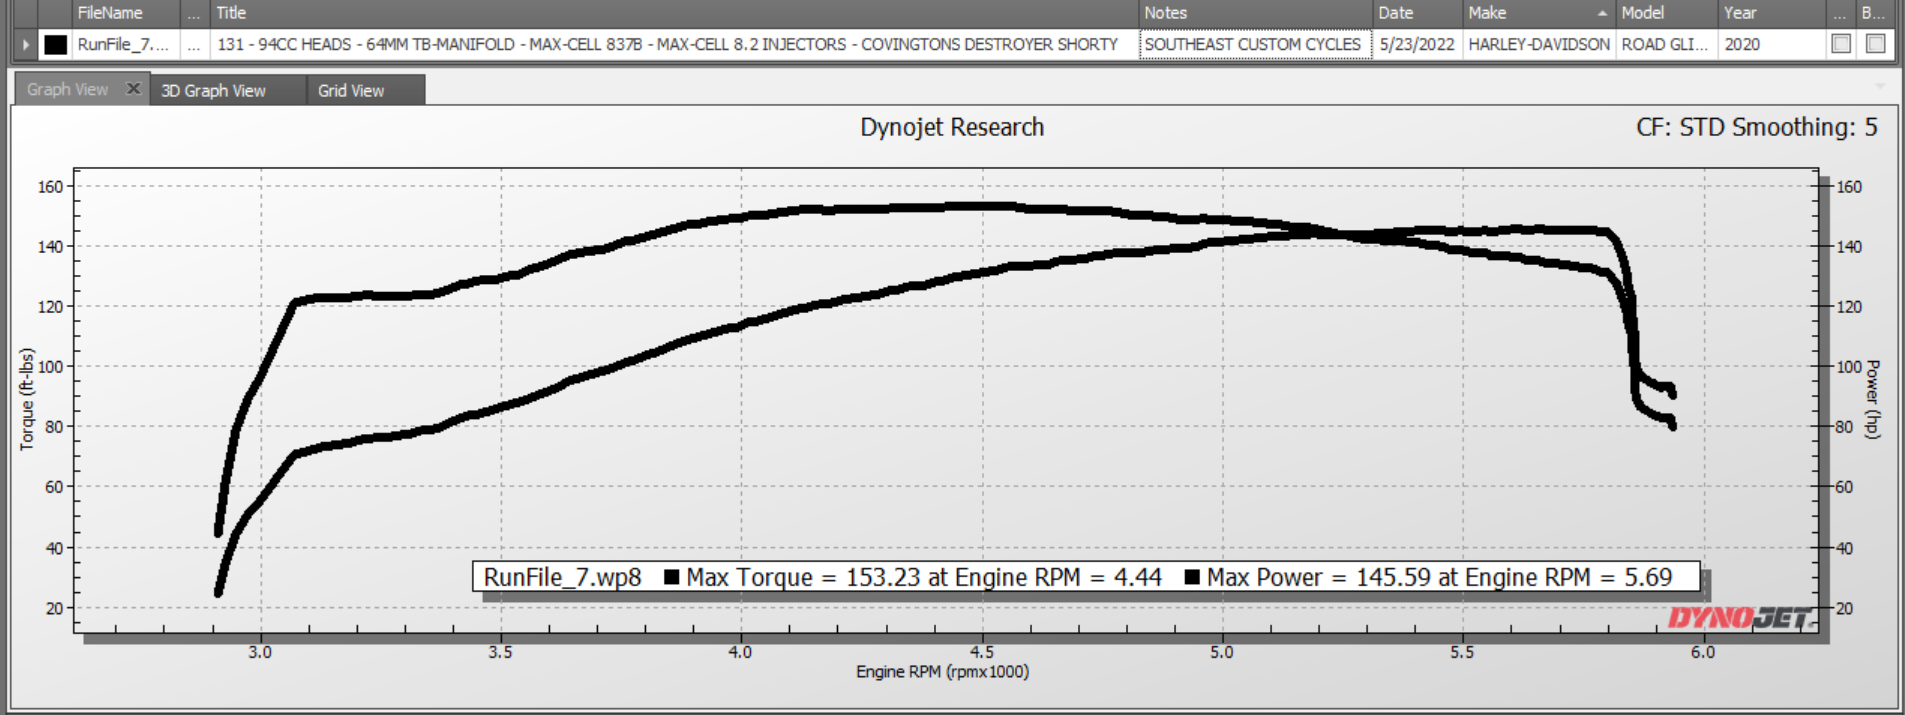This screenshot has width=1905, height=715.
Task: Click the Max Power = 145.59 legend entry
Action: click(x=1428, y=577)
